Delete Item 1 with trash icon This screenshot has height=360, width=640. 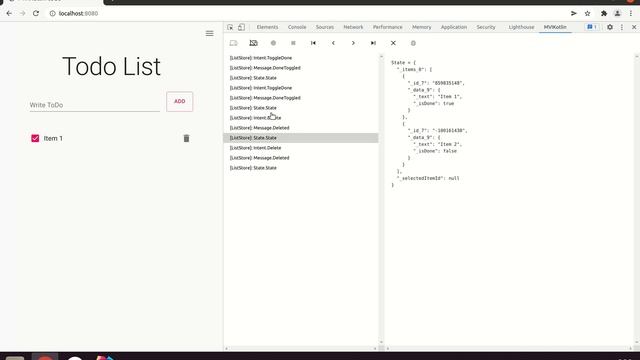[186, 138]
